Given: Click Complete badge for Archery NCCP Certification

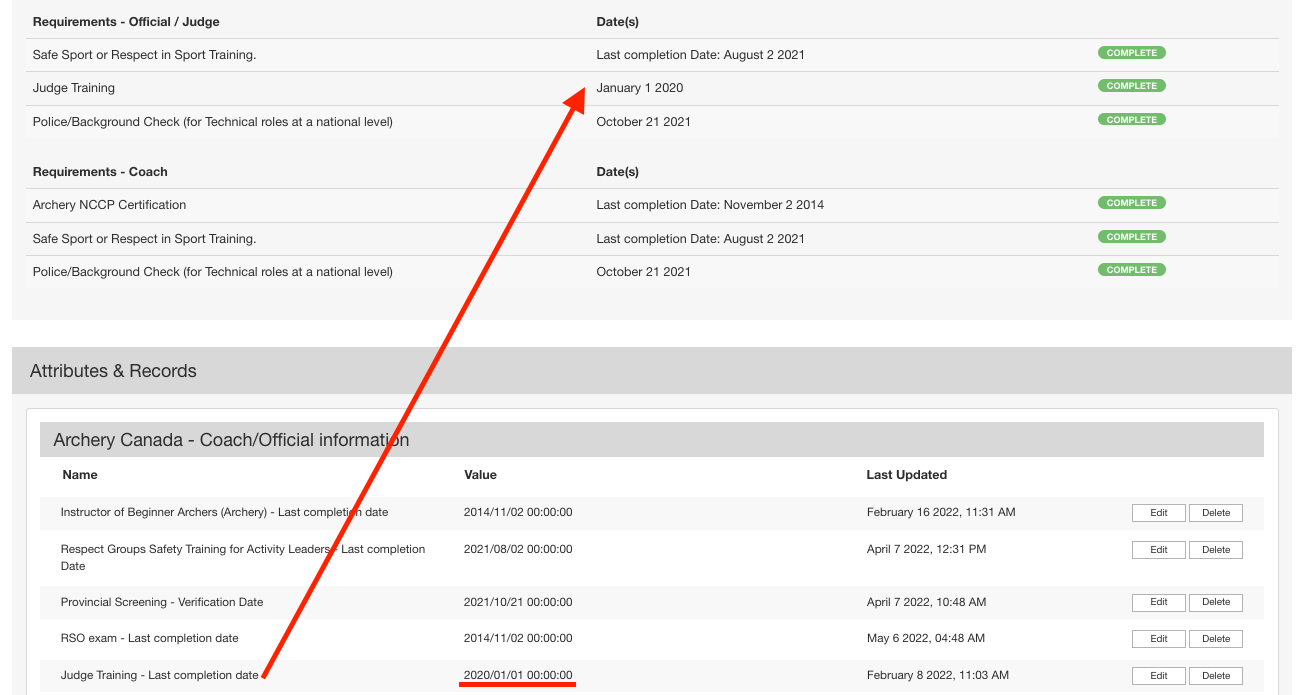Looking at the screenshot, I should coord(1131,203).
